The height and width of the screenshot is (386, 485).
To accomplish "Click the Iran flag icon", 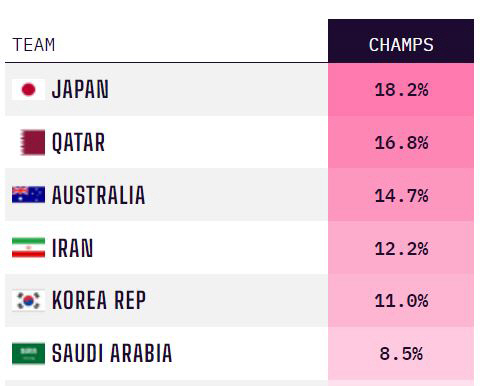I will point(28,248).
